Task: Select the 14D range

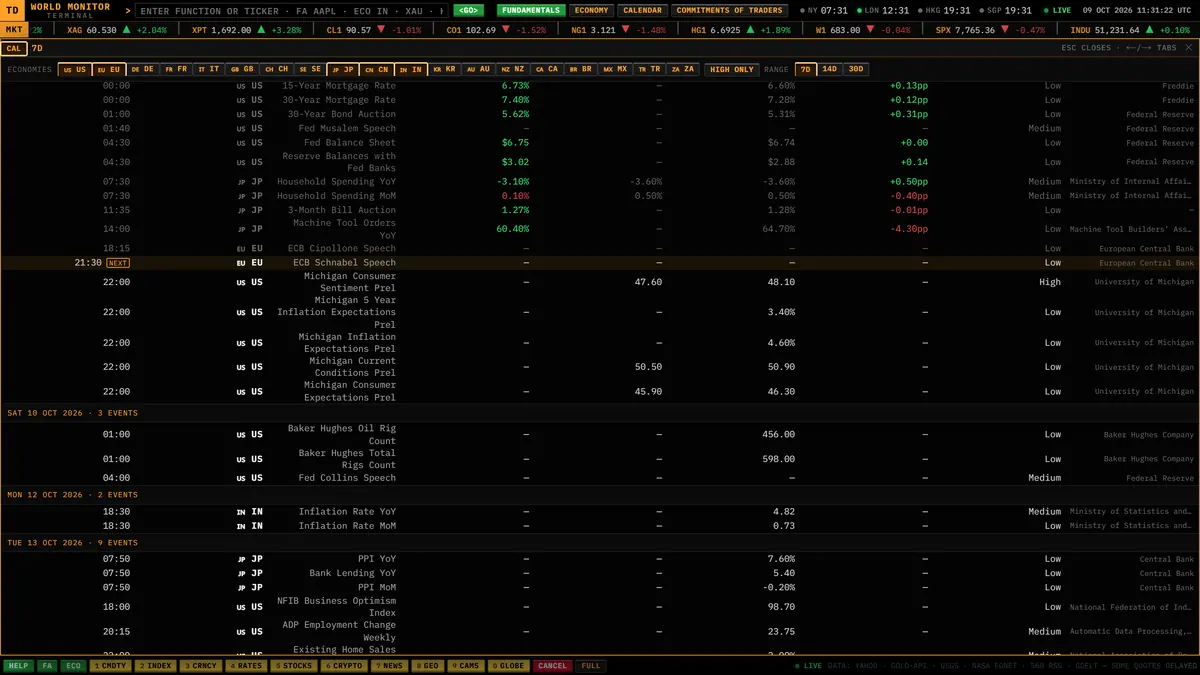Action: 830,70
